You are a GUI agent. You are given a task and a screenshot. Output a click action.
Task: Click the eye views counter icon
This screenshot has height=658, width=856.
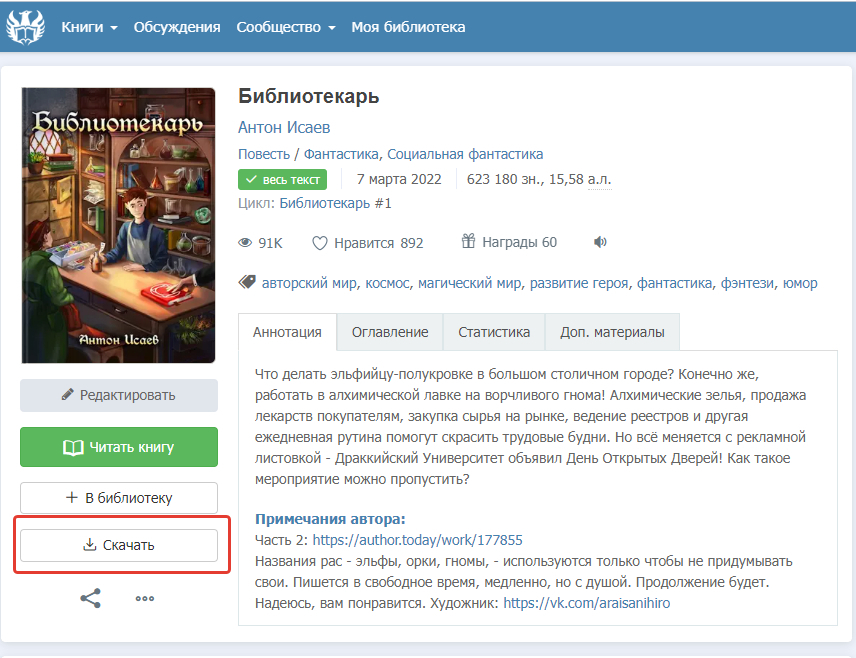(x=245, y=243)
